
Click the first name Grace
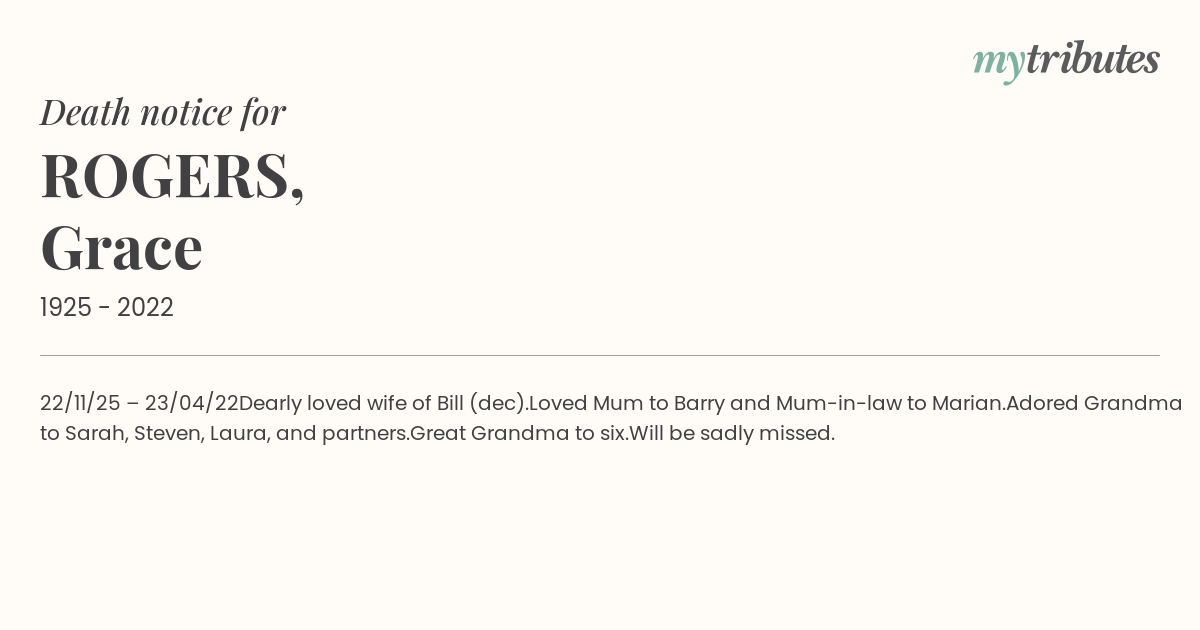pyautogui.click(x=121, y=247)
